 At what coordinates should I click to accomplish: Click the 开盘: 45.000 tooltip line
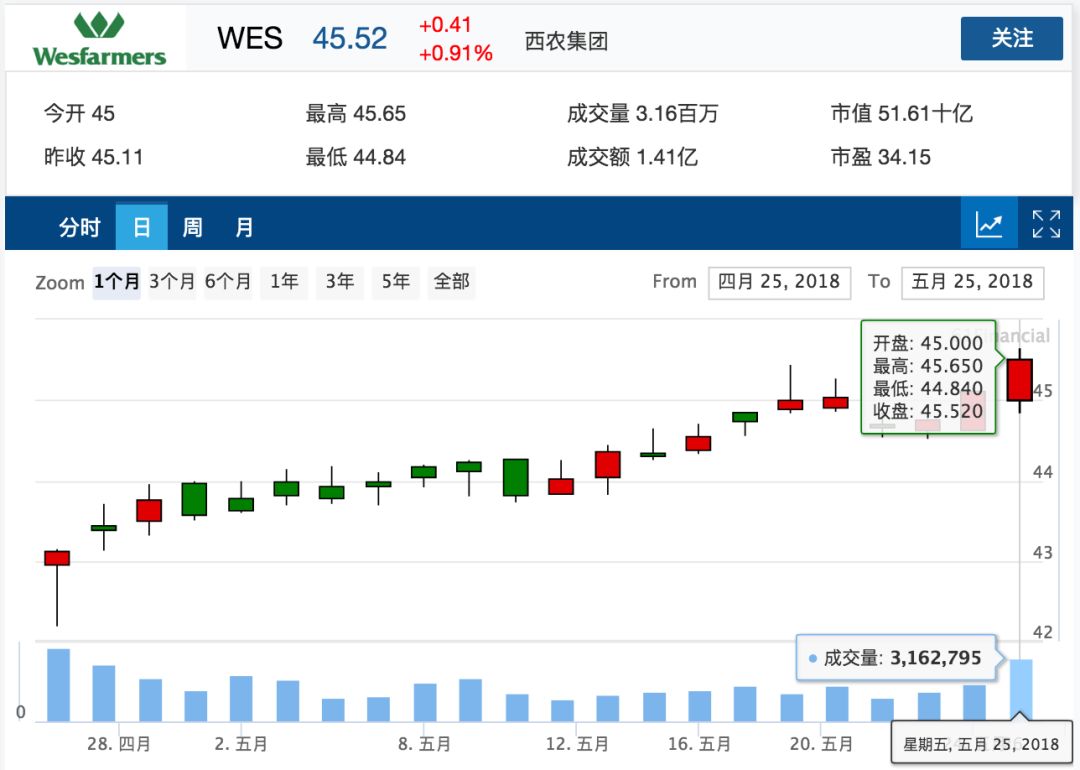pos(928,343)
